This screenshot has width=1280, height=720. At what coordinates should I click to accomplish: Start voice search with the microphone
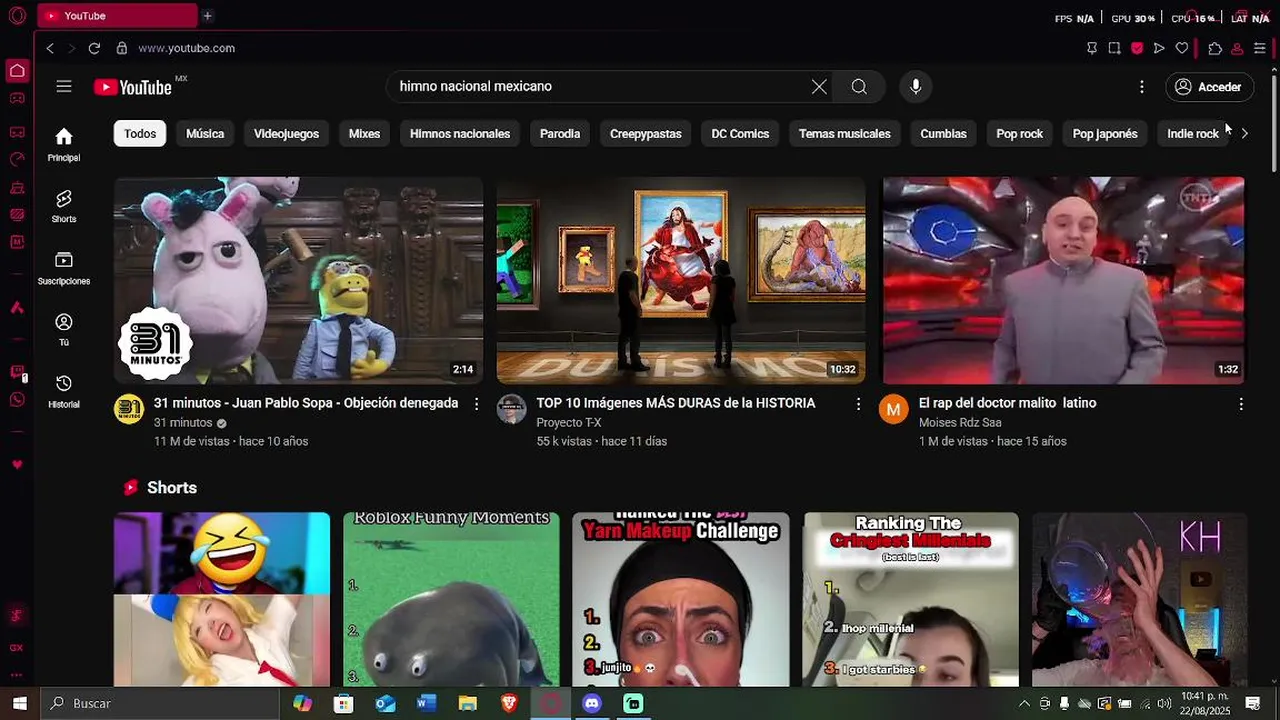[x=915, y=87]
